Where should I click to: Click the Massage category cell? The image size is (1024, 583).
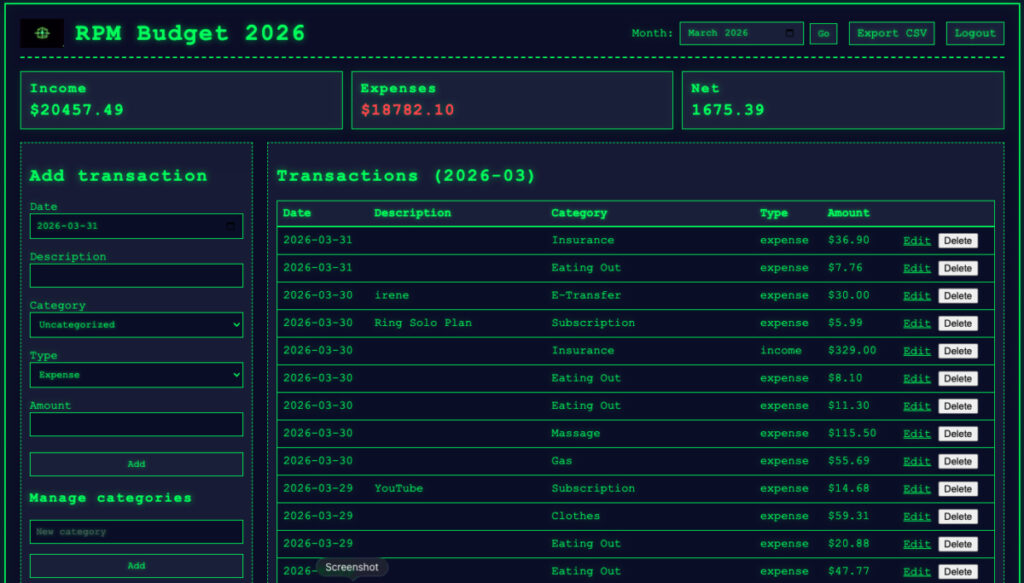576,433
